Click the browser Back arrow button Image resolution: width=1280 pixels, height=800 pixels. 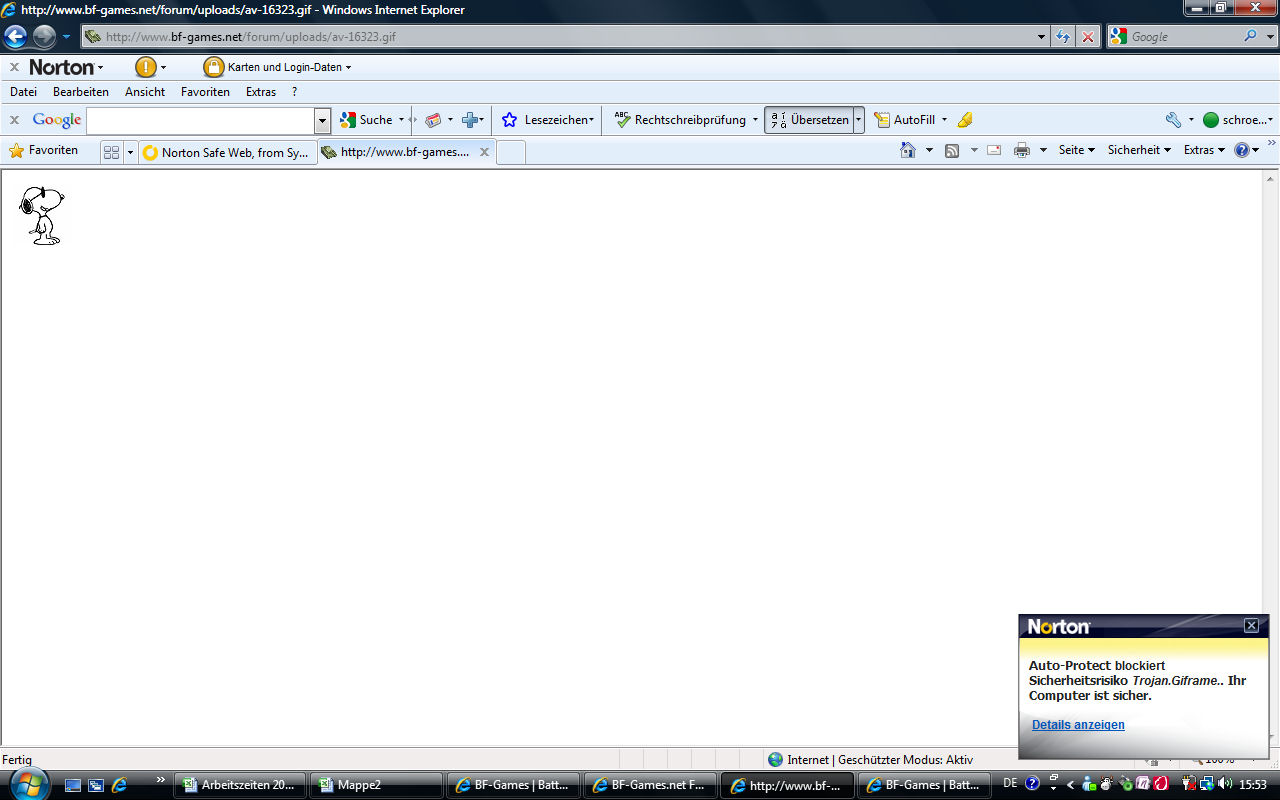[x=15, y=37]
